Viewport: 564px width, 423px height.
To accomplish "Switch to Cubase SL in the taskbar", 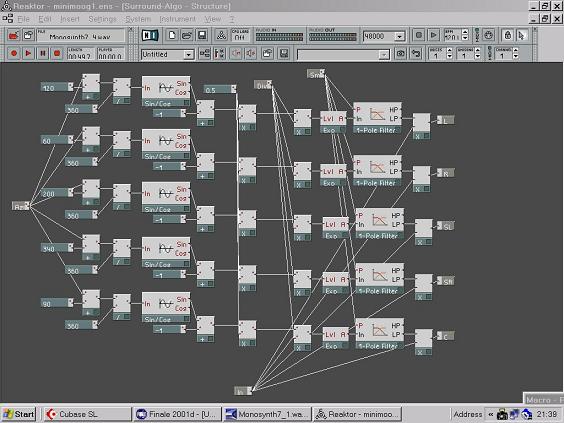I will pos(87,414).
